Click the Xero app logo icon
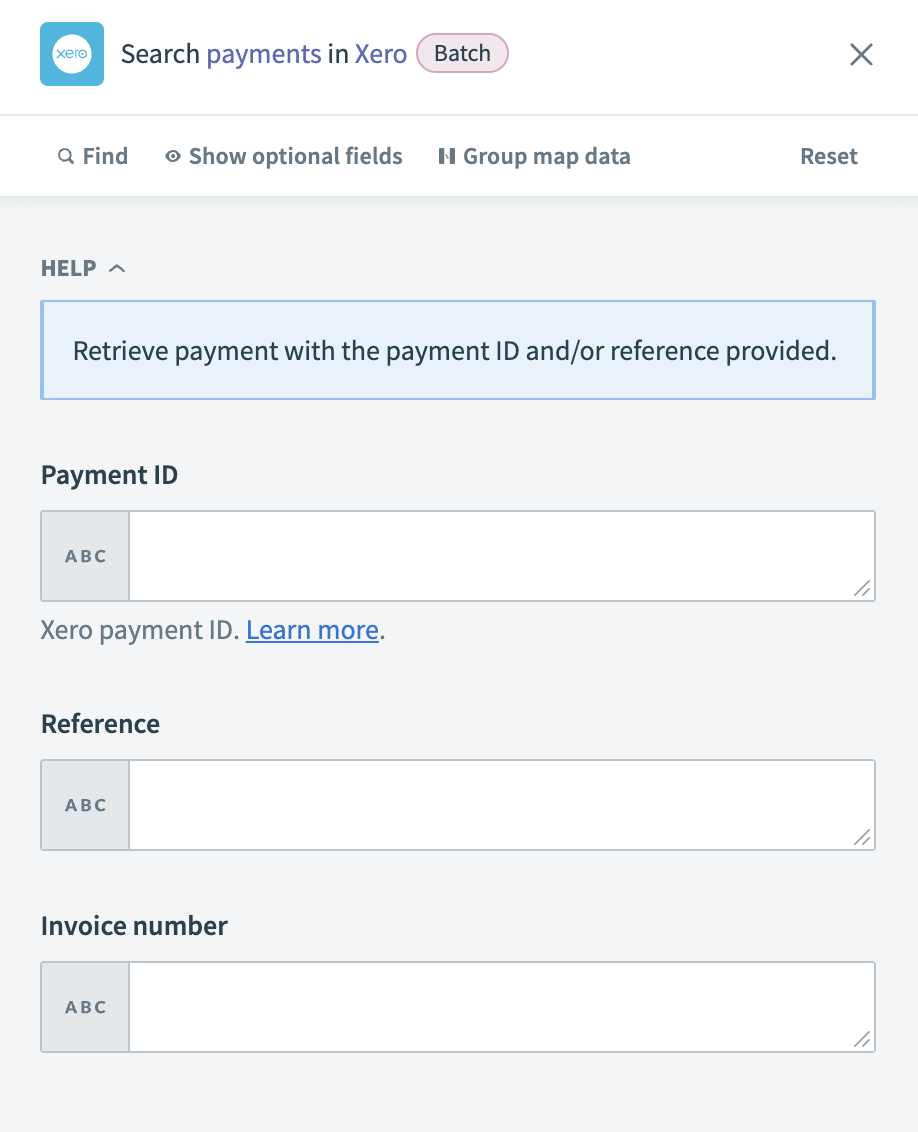Image resolution: width=918 pixels, height=1132 pixels. tap(71, 54)
